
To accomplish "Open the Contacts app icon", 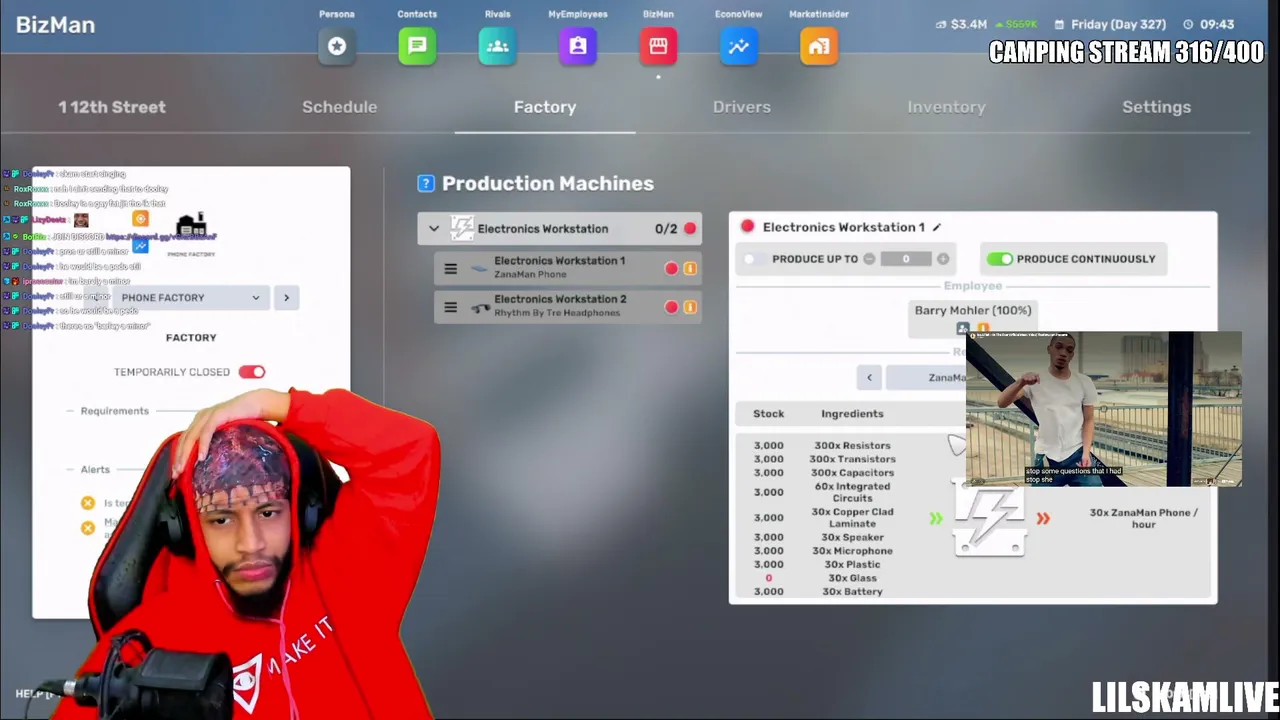I will click(x=417, y=46).
